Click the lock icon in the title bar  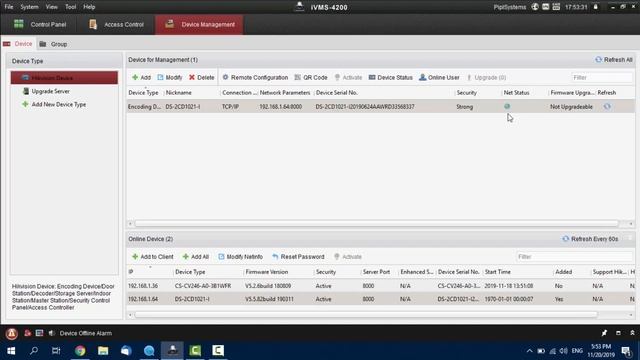click(596, 7)
